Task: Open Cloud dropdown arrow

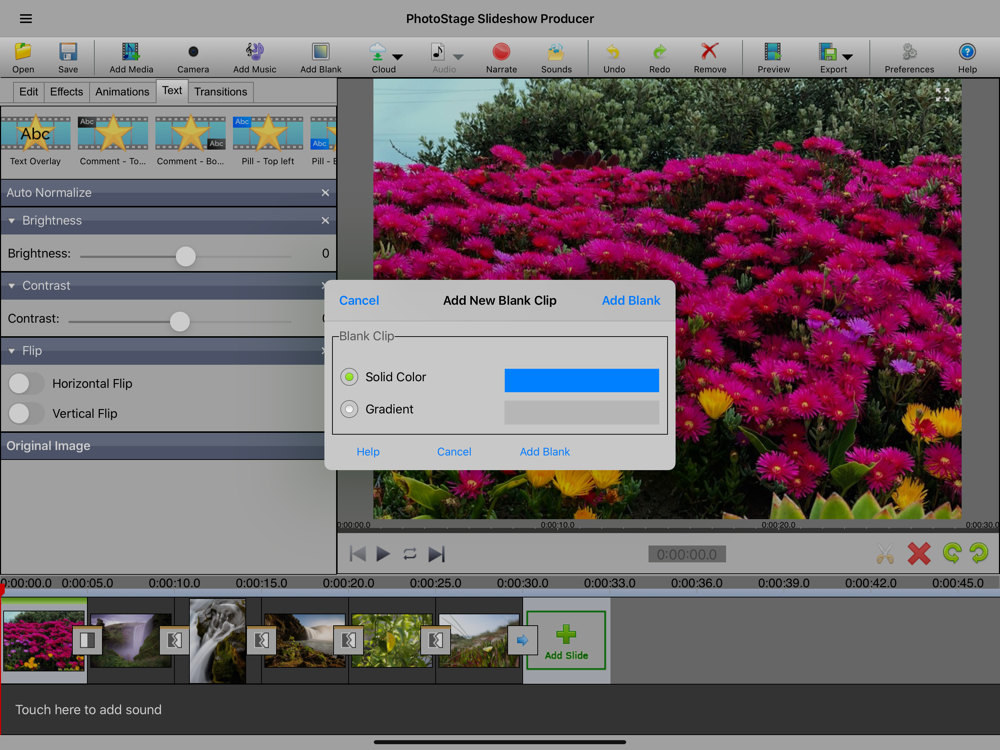Action: point(397,57)
